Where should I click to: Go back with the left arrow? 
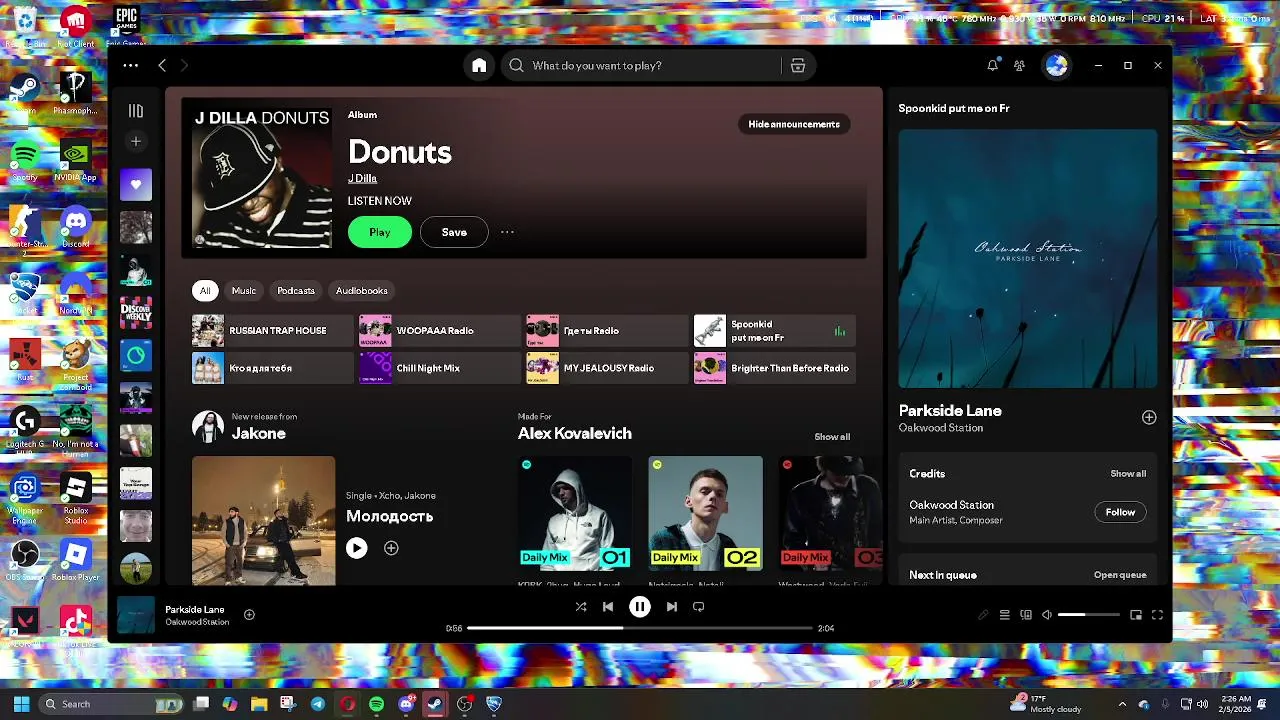[162, 65]
